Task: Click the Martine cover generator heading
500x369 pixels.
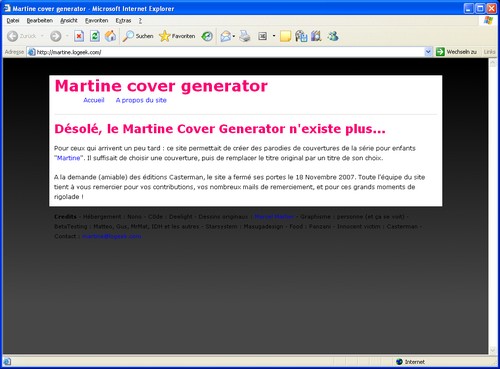Action: coord(161,86)
